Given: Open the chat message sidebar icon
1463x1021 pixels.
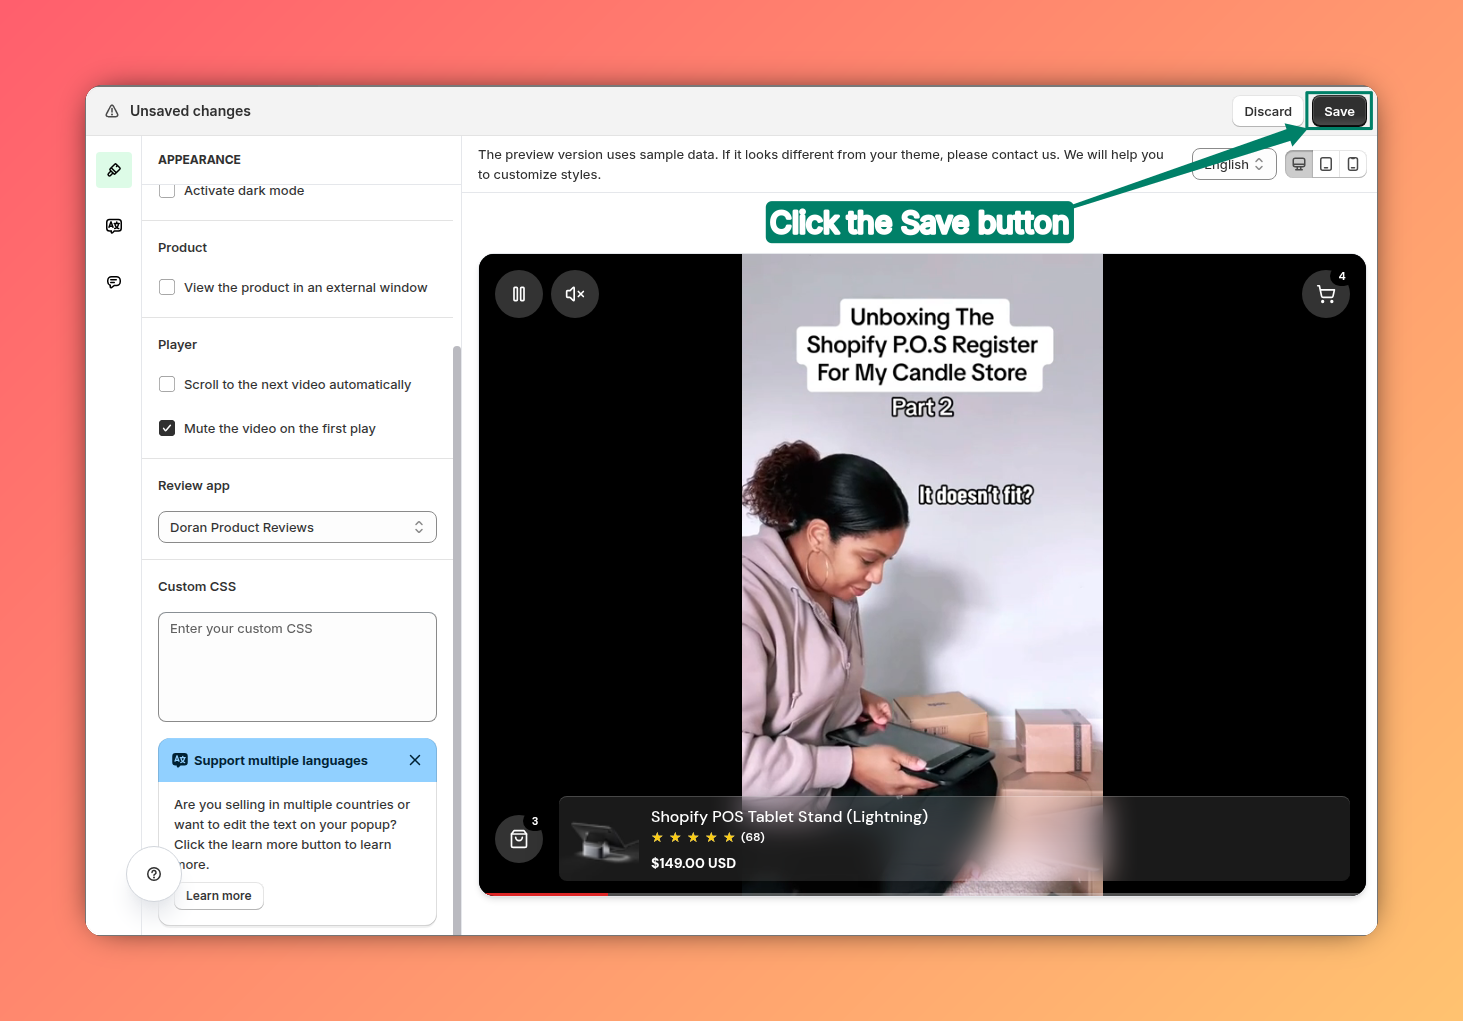Looking at the screenshot, I should pyautogui.click(x=114, y=282).
